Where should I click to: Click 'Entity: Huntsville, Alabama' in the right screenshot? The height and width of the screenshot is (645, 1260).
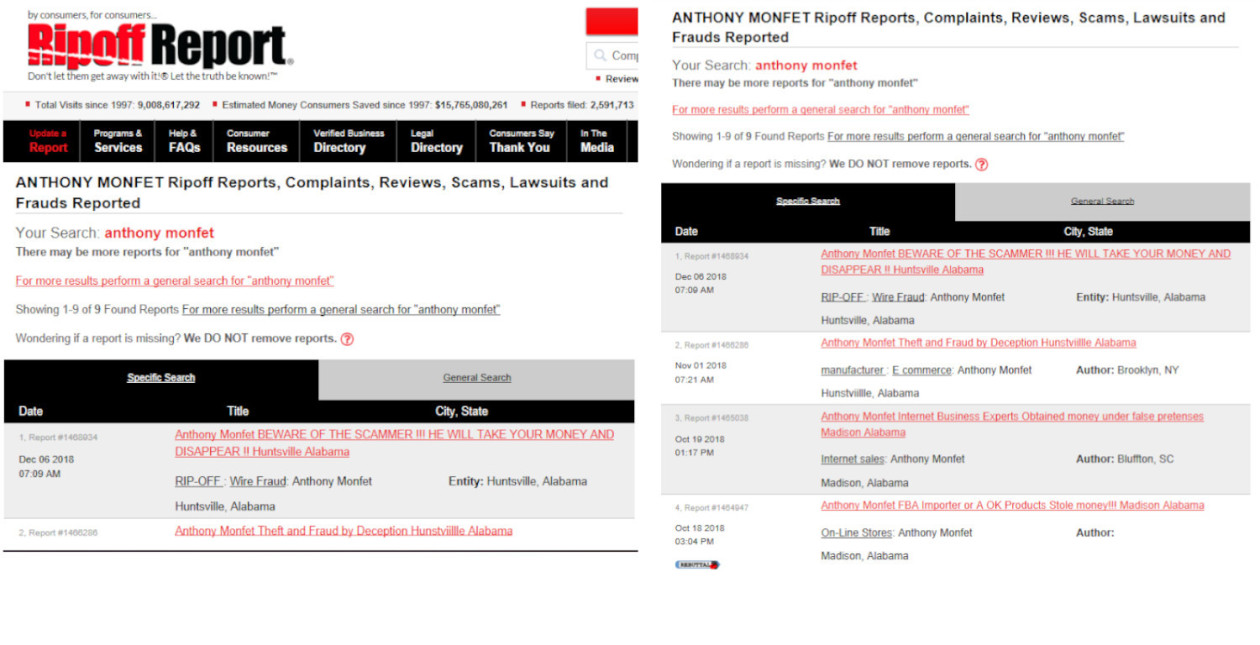[x=1141, y=298]
